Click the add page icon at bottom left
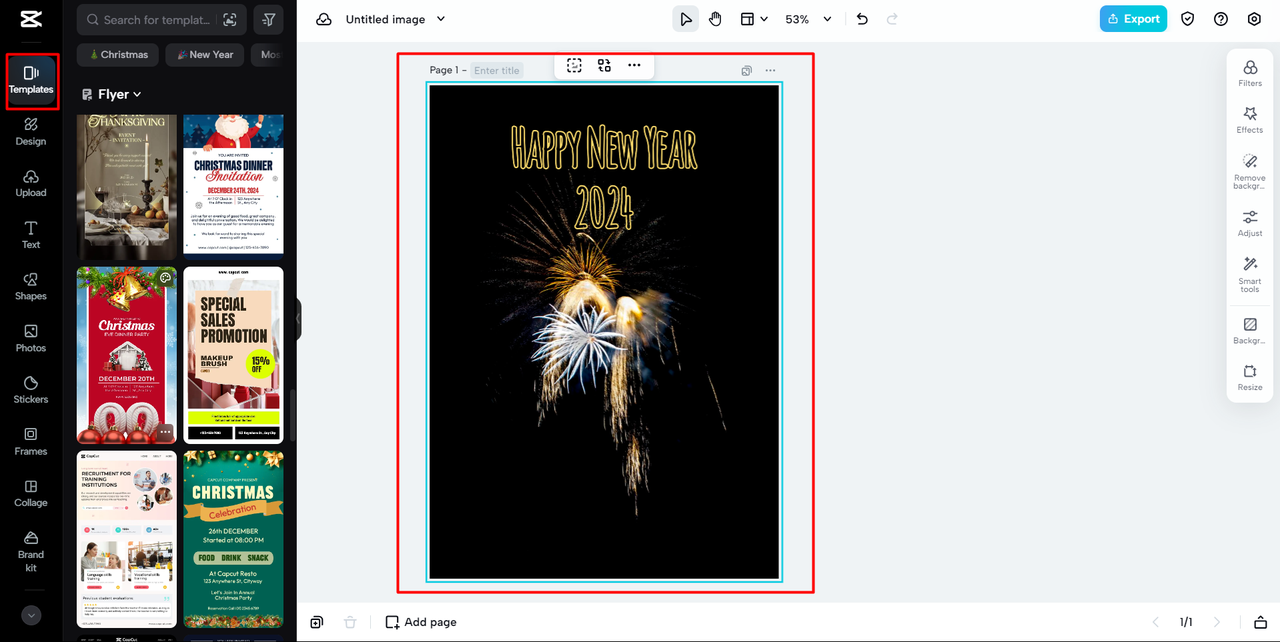This screenshot has width=1280, height=642. coord(317,622)
